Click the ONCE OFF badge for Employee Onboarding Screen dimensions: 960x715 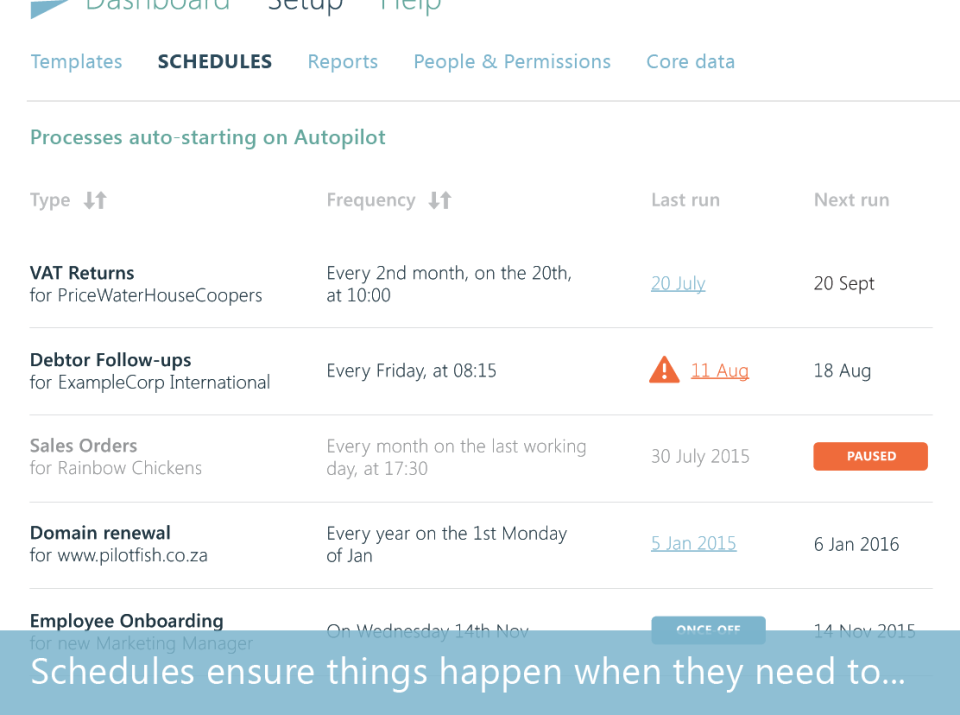pos(708,630)
